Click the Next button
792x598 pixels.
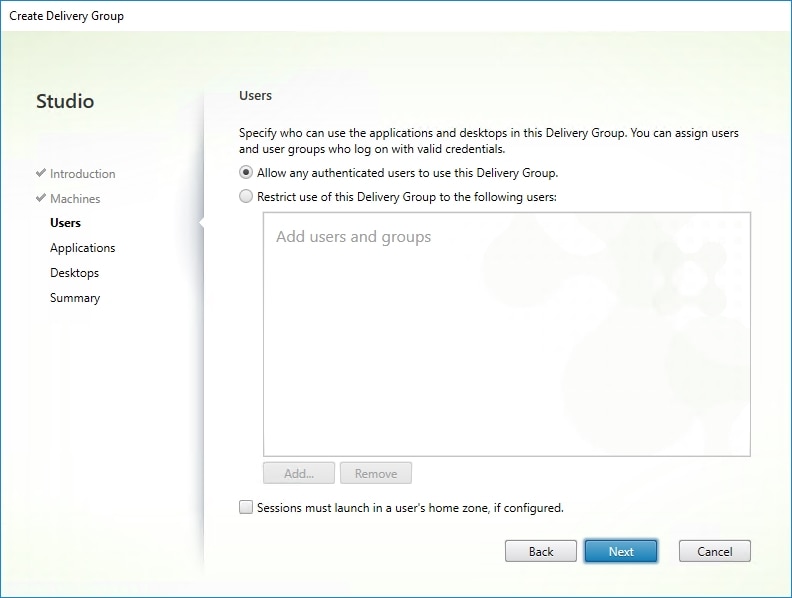(621, 551)
